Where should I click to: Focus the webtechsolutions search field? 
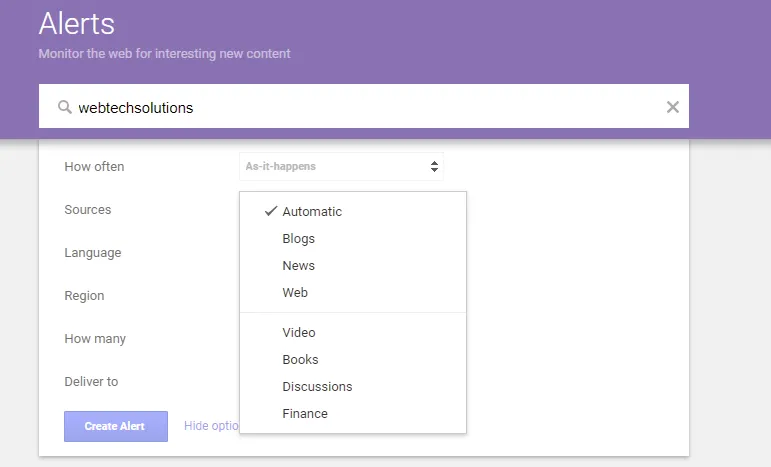pos(364,106)
